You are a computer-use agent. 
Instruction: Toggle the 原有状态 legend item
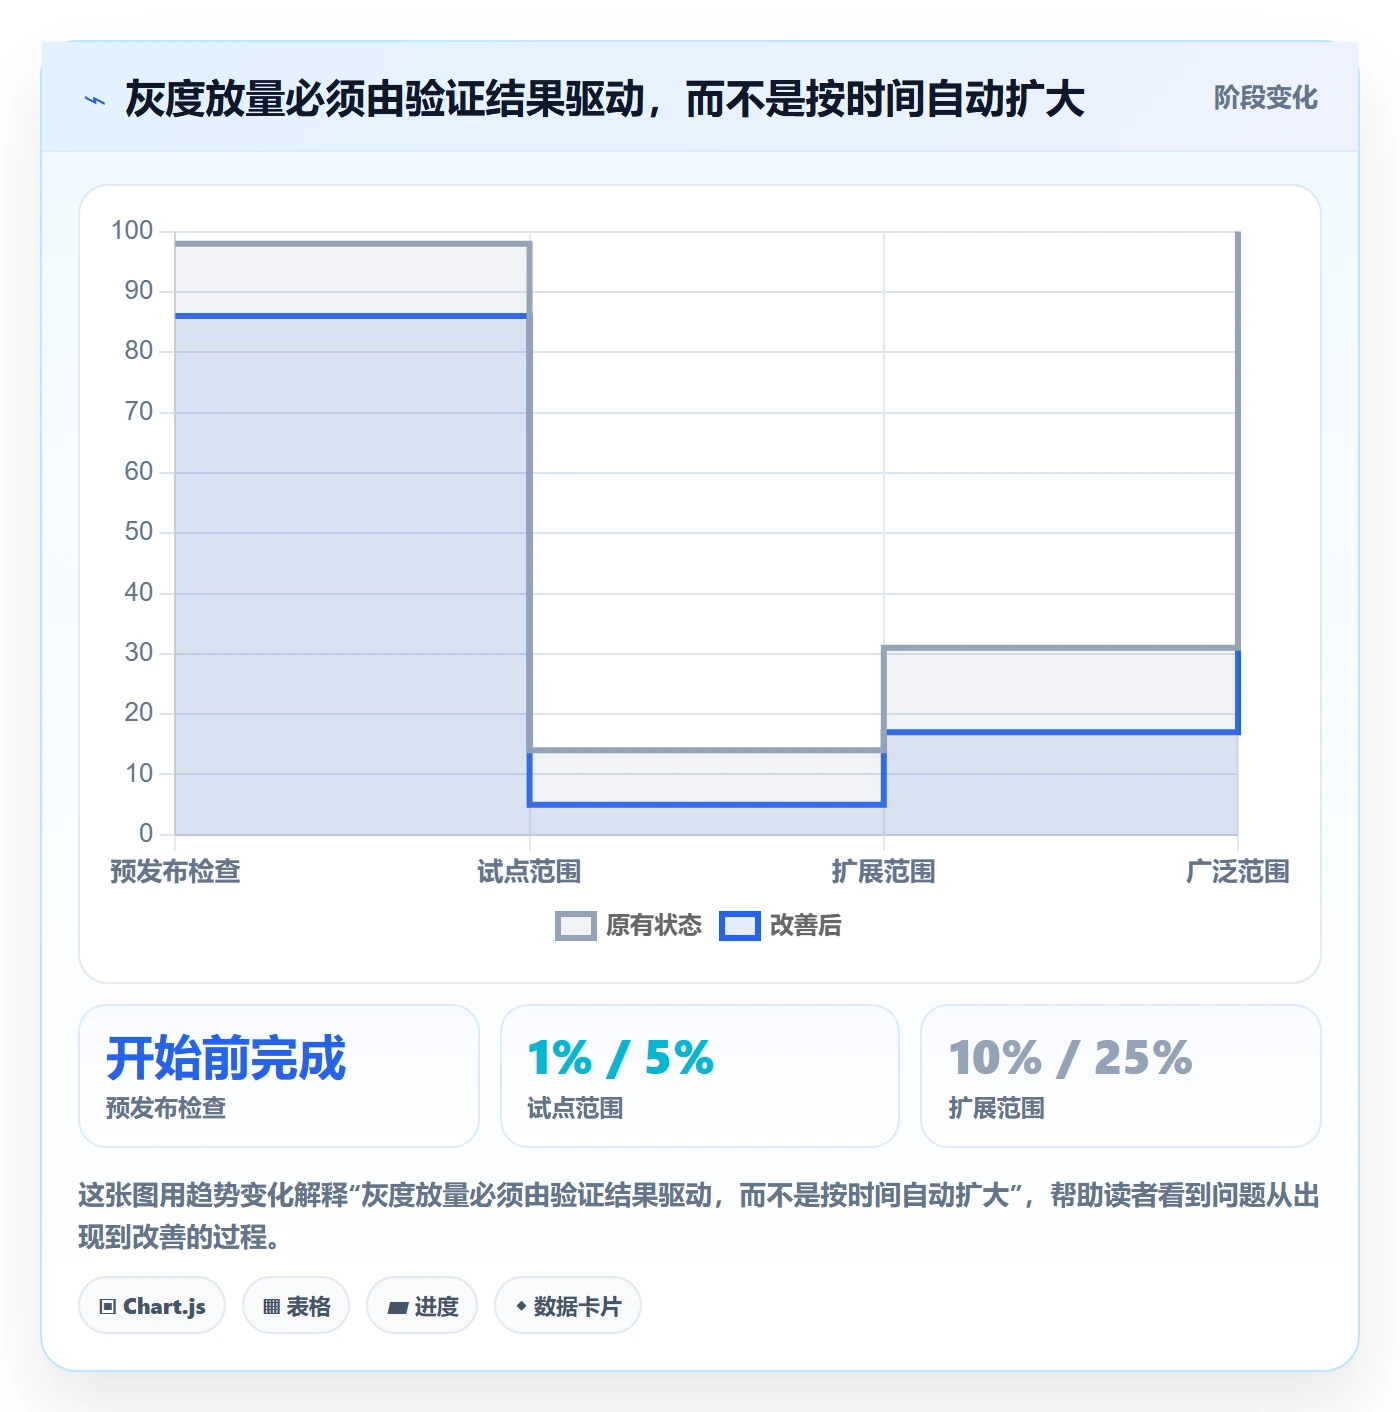(628, 926)
